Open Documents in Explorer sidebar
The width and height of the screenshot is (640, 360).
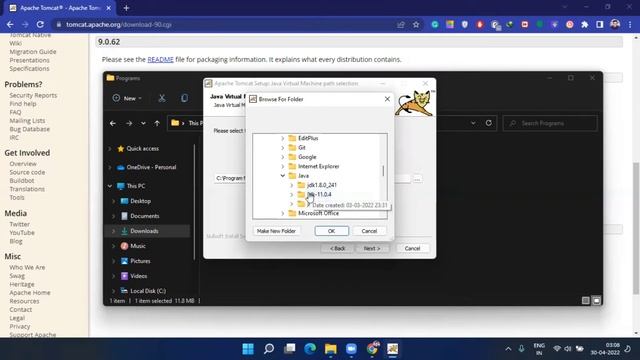pyautogui.click(x=144, y=216)
